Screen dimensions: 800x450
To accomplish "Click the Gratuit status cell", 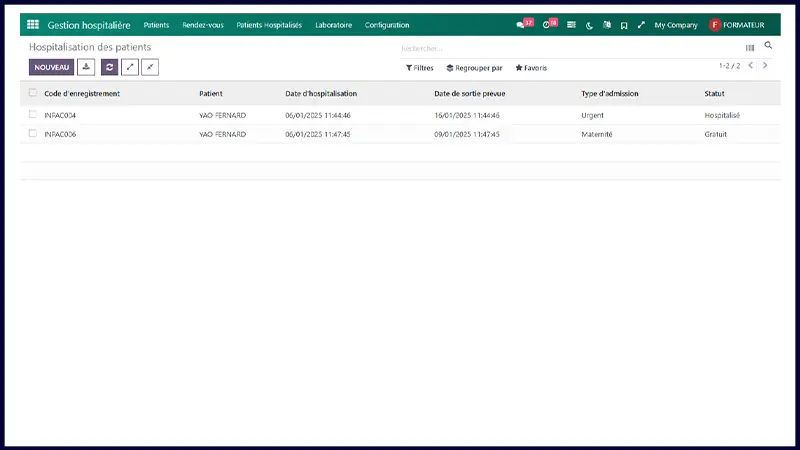I will point(715,134).
